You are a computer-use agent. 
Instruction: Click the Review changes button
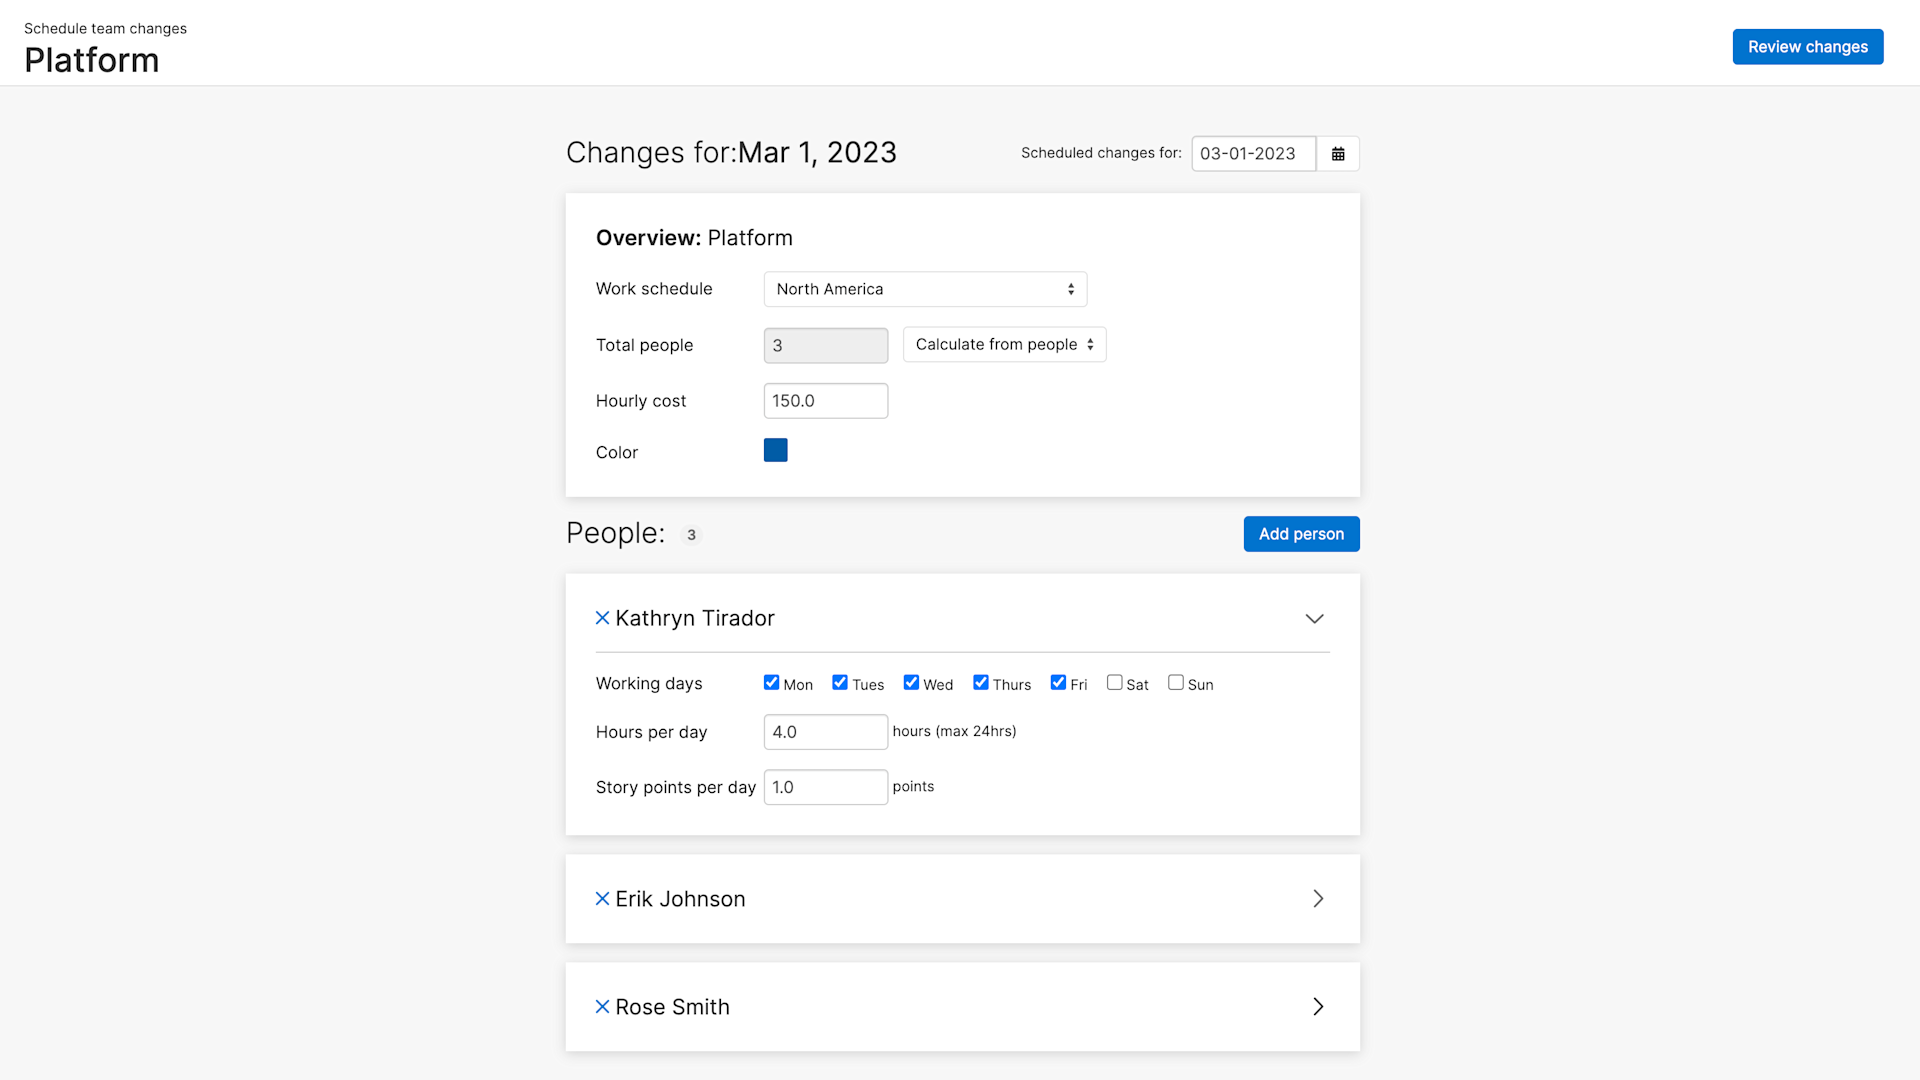(x=1807, y=46)
